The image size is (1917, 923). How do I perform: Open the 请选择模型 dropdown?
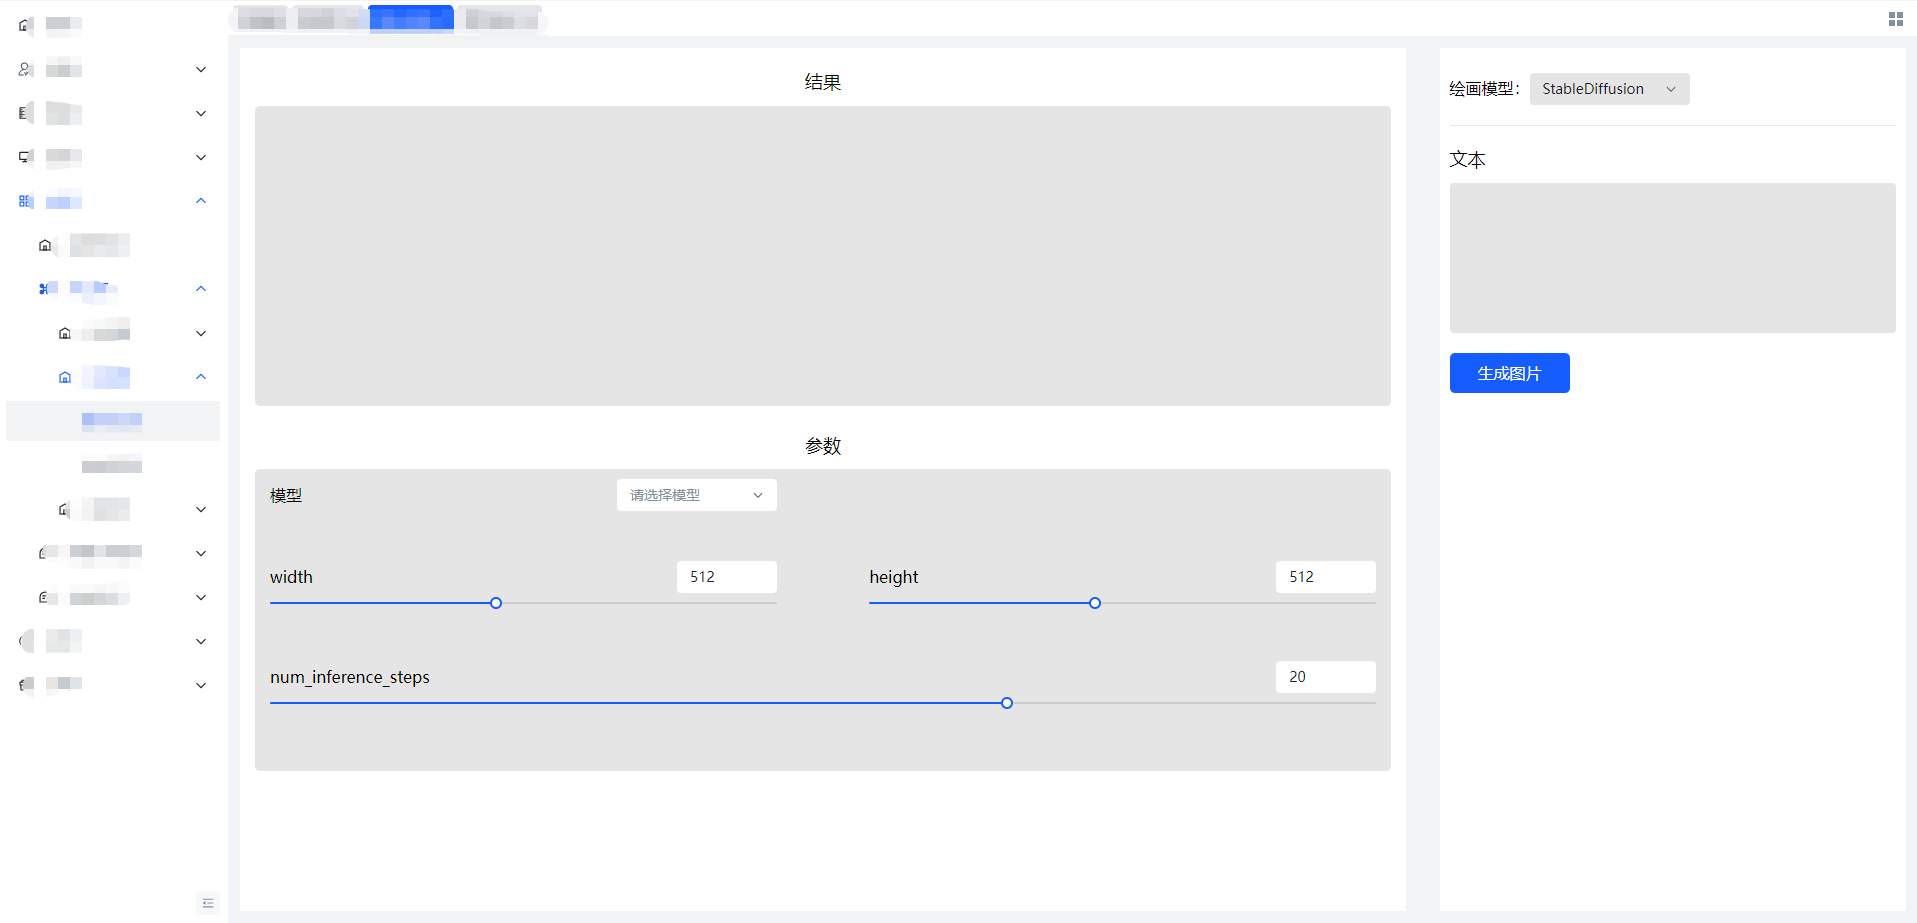click(696, 495)
